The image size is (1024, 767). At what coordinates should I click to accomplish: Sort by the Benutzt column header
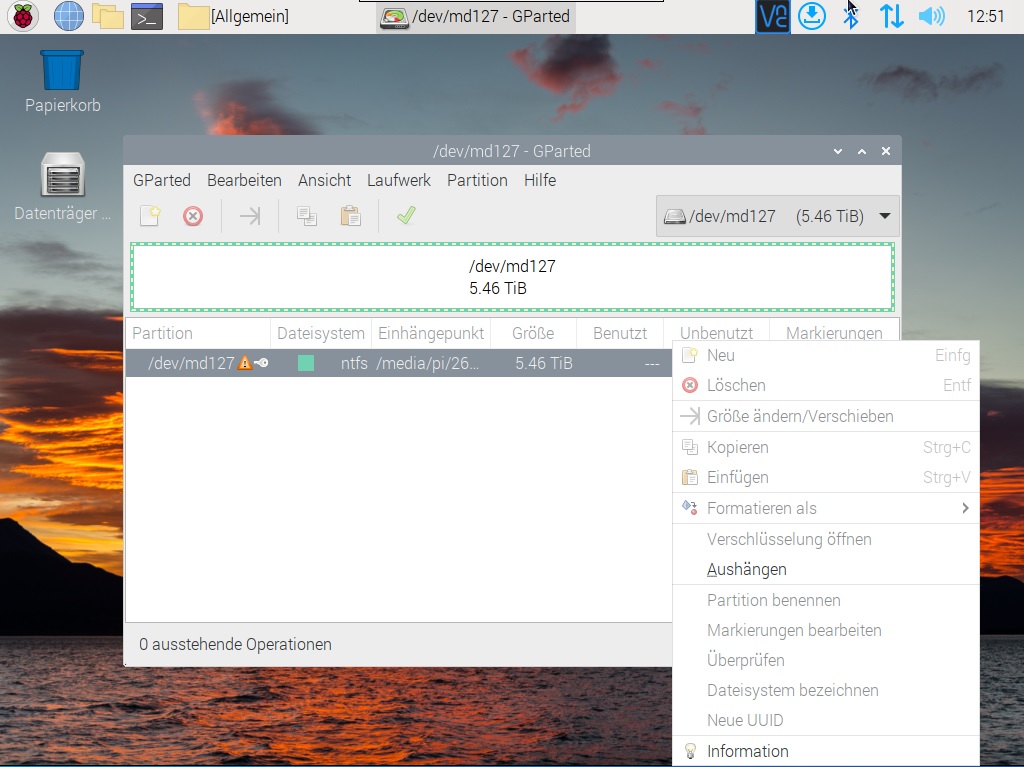620,333
